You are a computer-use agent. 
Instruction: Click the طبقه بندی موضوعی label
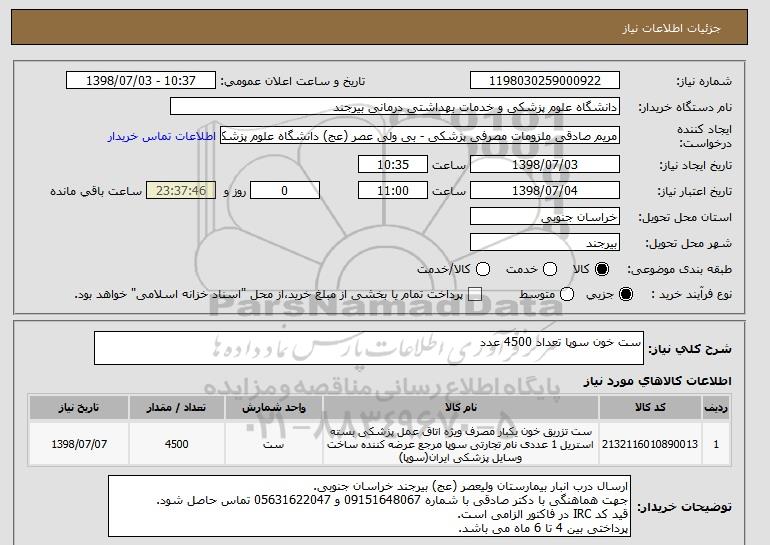coord(680,269)
